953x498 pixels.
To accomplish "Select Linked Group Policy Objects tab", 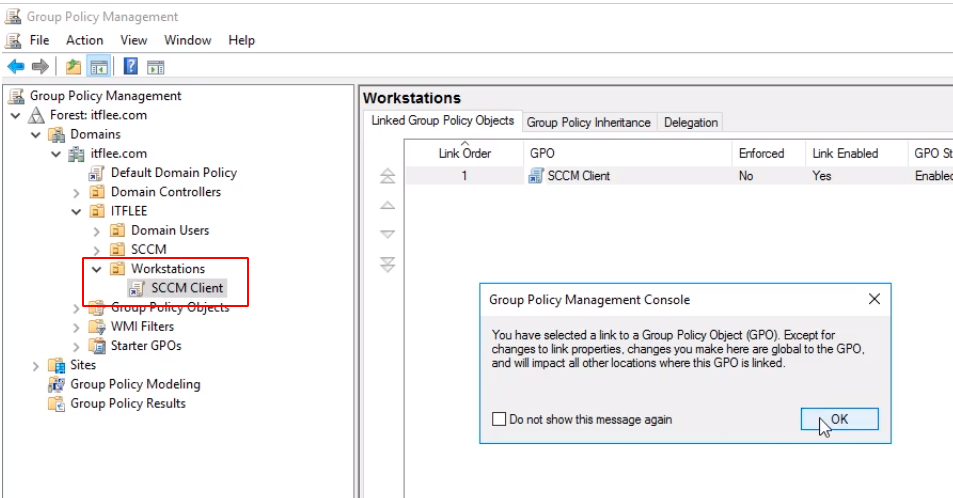I will (442, 120).
